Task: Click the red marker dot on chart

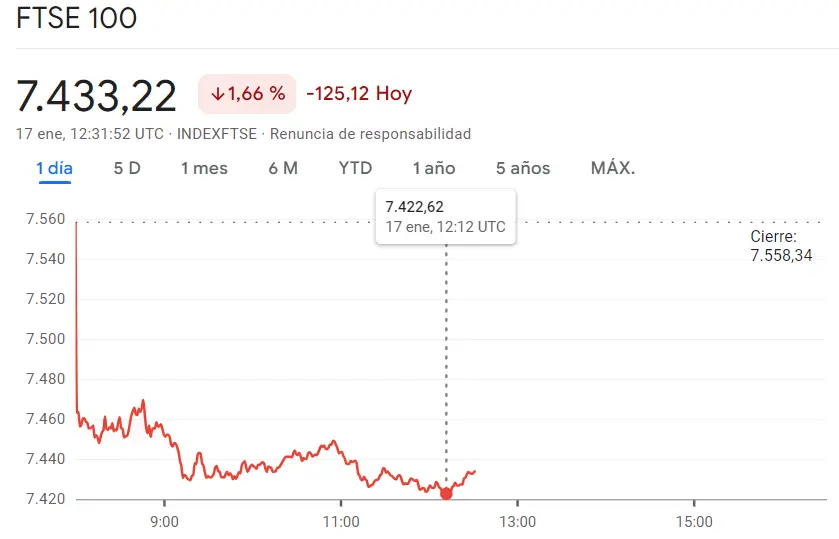Action: coord(446,494)
